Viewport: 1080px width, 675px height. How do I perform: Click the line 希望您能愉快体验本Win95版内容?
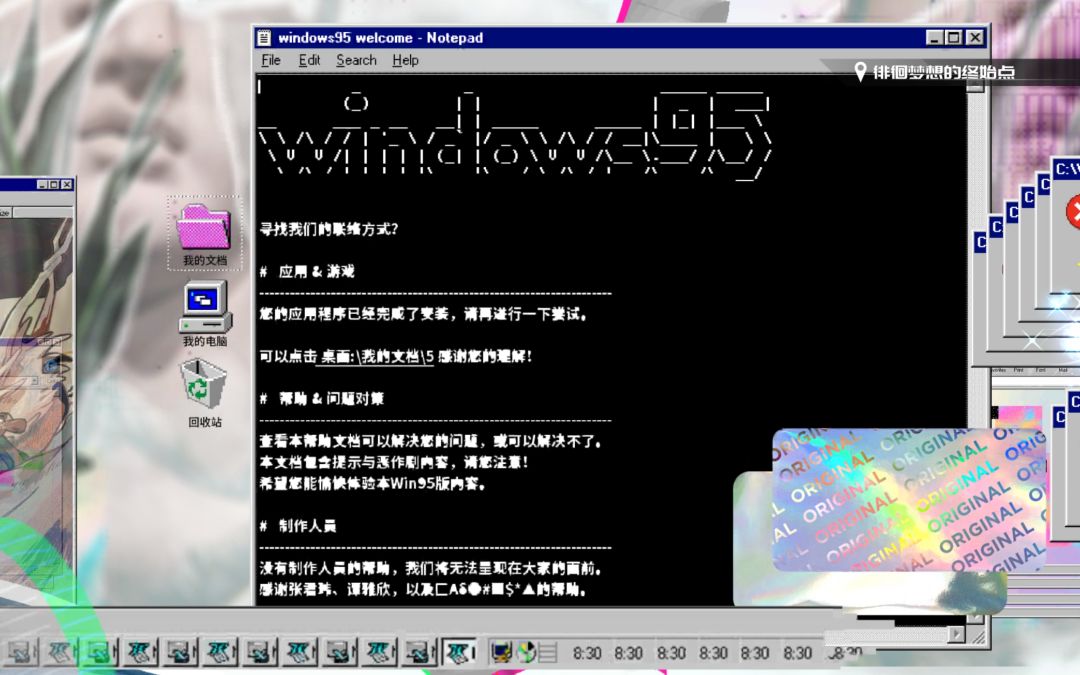tap(373, 484)
